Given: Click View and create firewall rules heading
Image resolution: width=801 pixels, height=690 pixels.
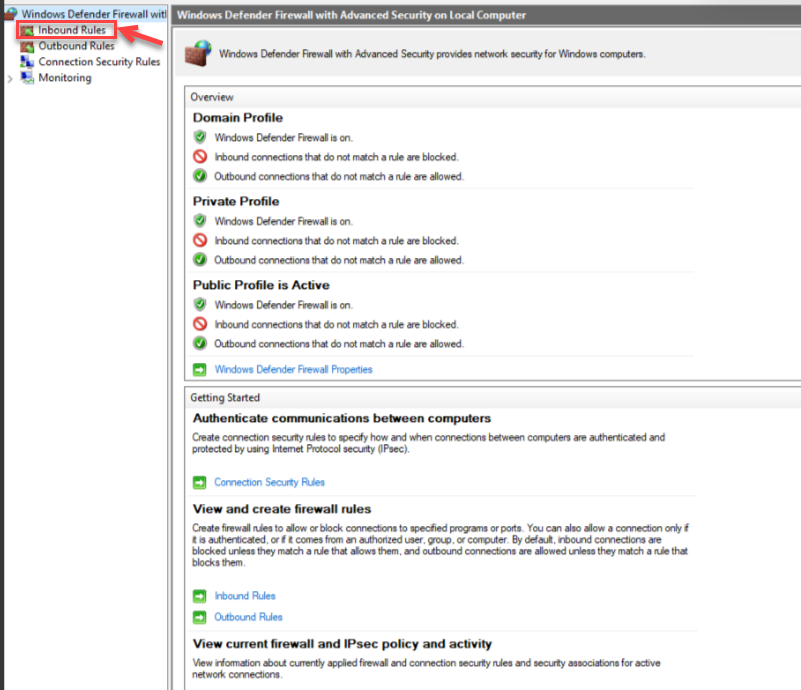Looking at the screenshot, I should coord(281,509).
